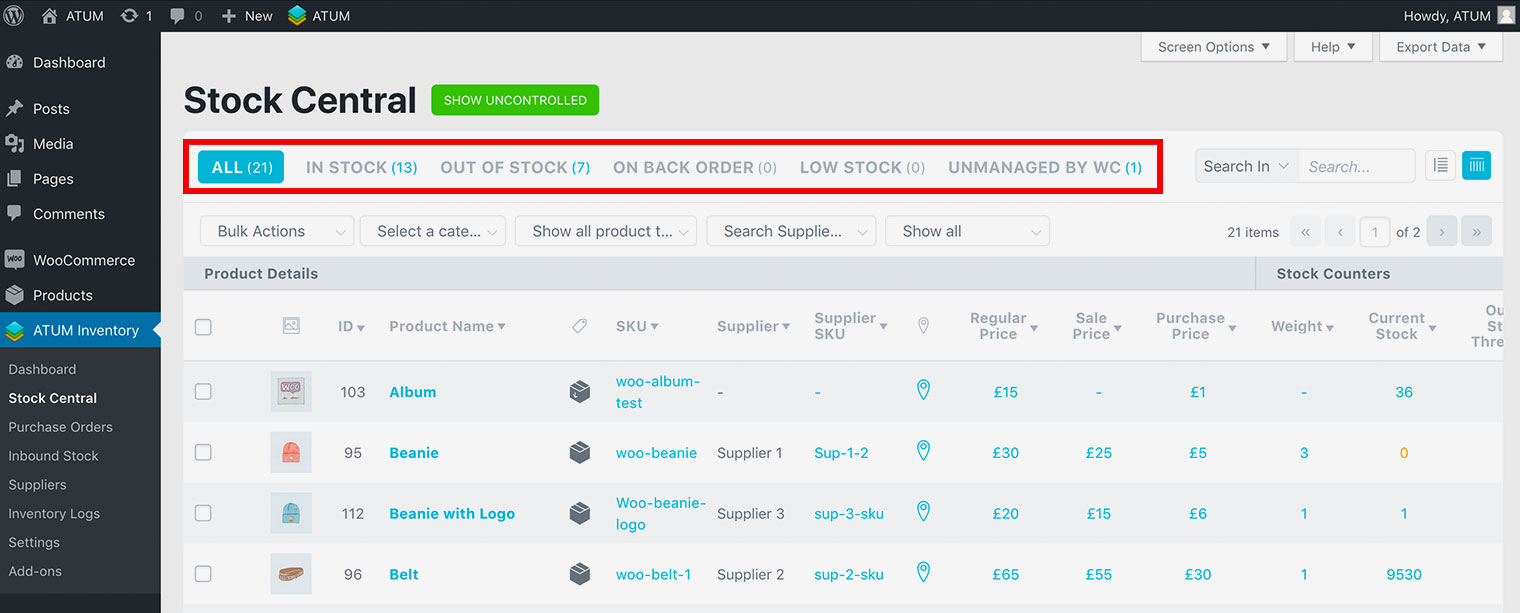1520x613 pixels.
Task: Check the Beanie with Logo row checkbox
Action: (x=203, y=513)
